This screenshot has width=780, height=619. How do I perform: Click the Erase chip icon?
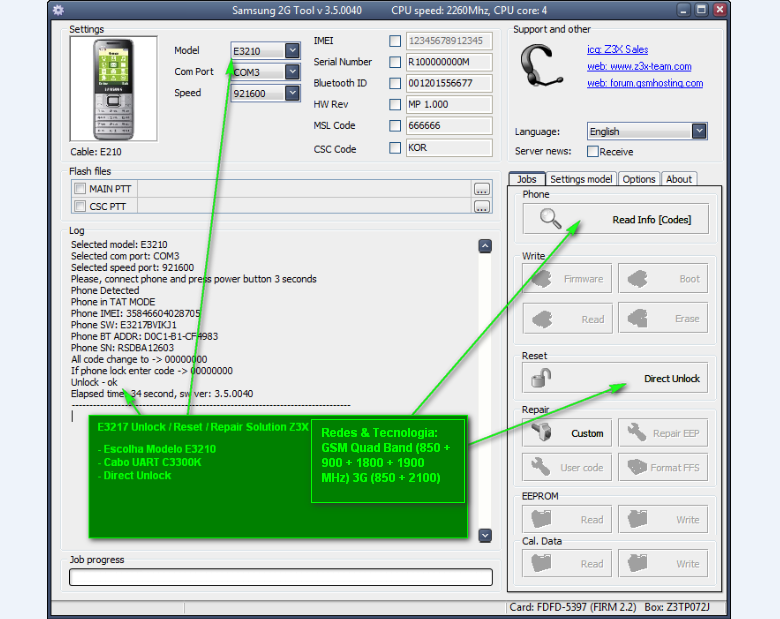coord(637,318)
